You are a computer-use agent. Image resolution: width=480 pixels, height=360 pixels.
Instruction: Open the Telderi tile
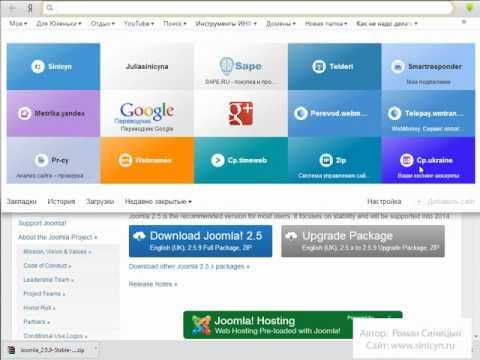[334, 67]
